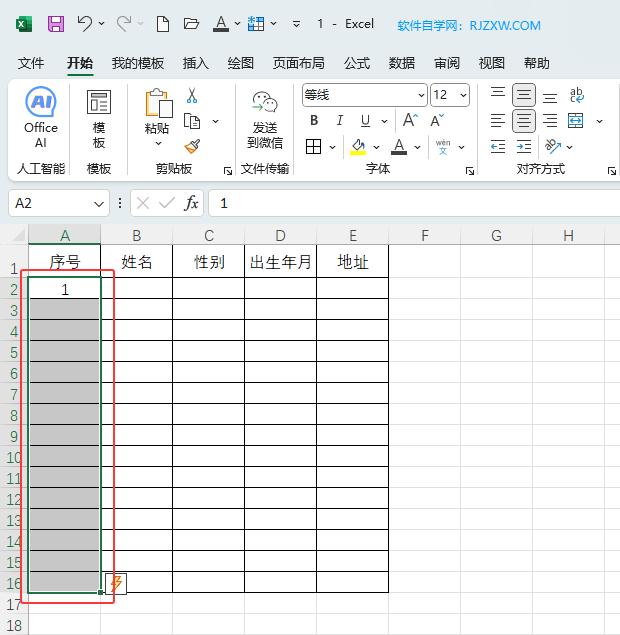Switch to 公式 (Formulas) tab

click(357, 63)
